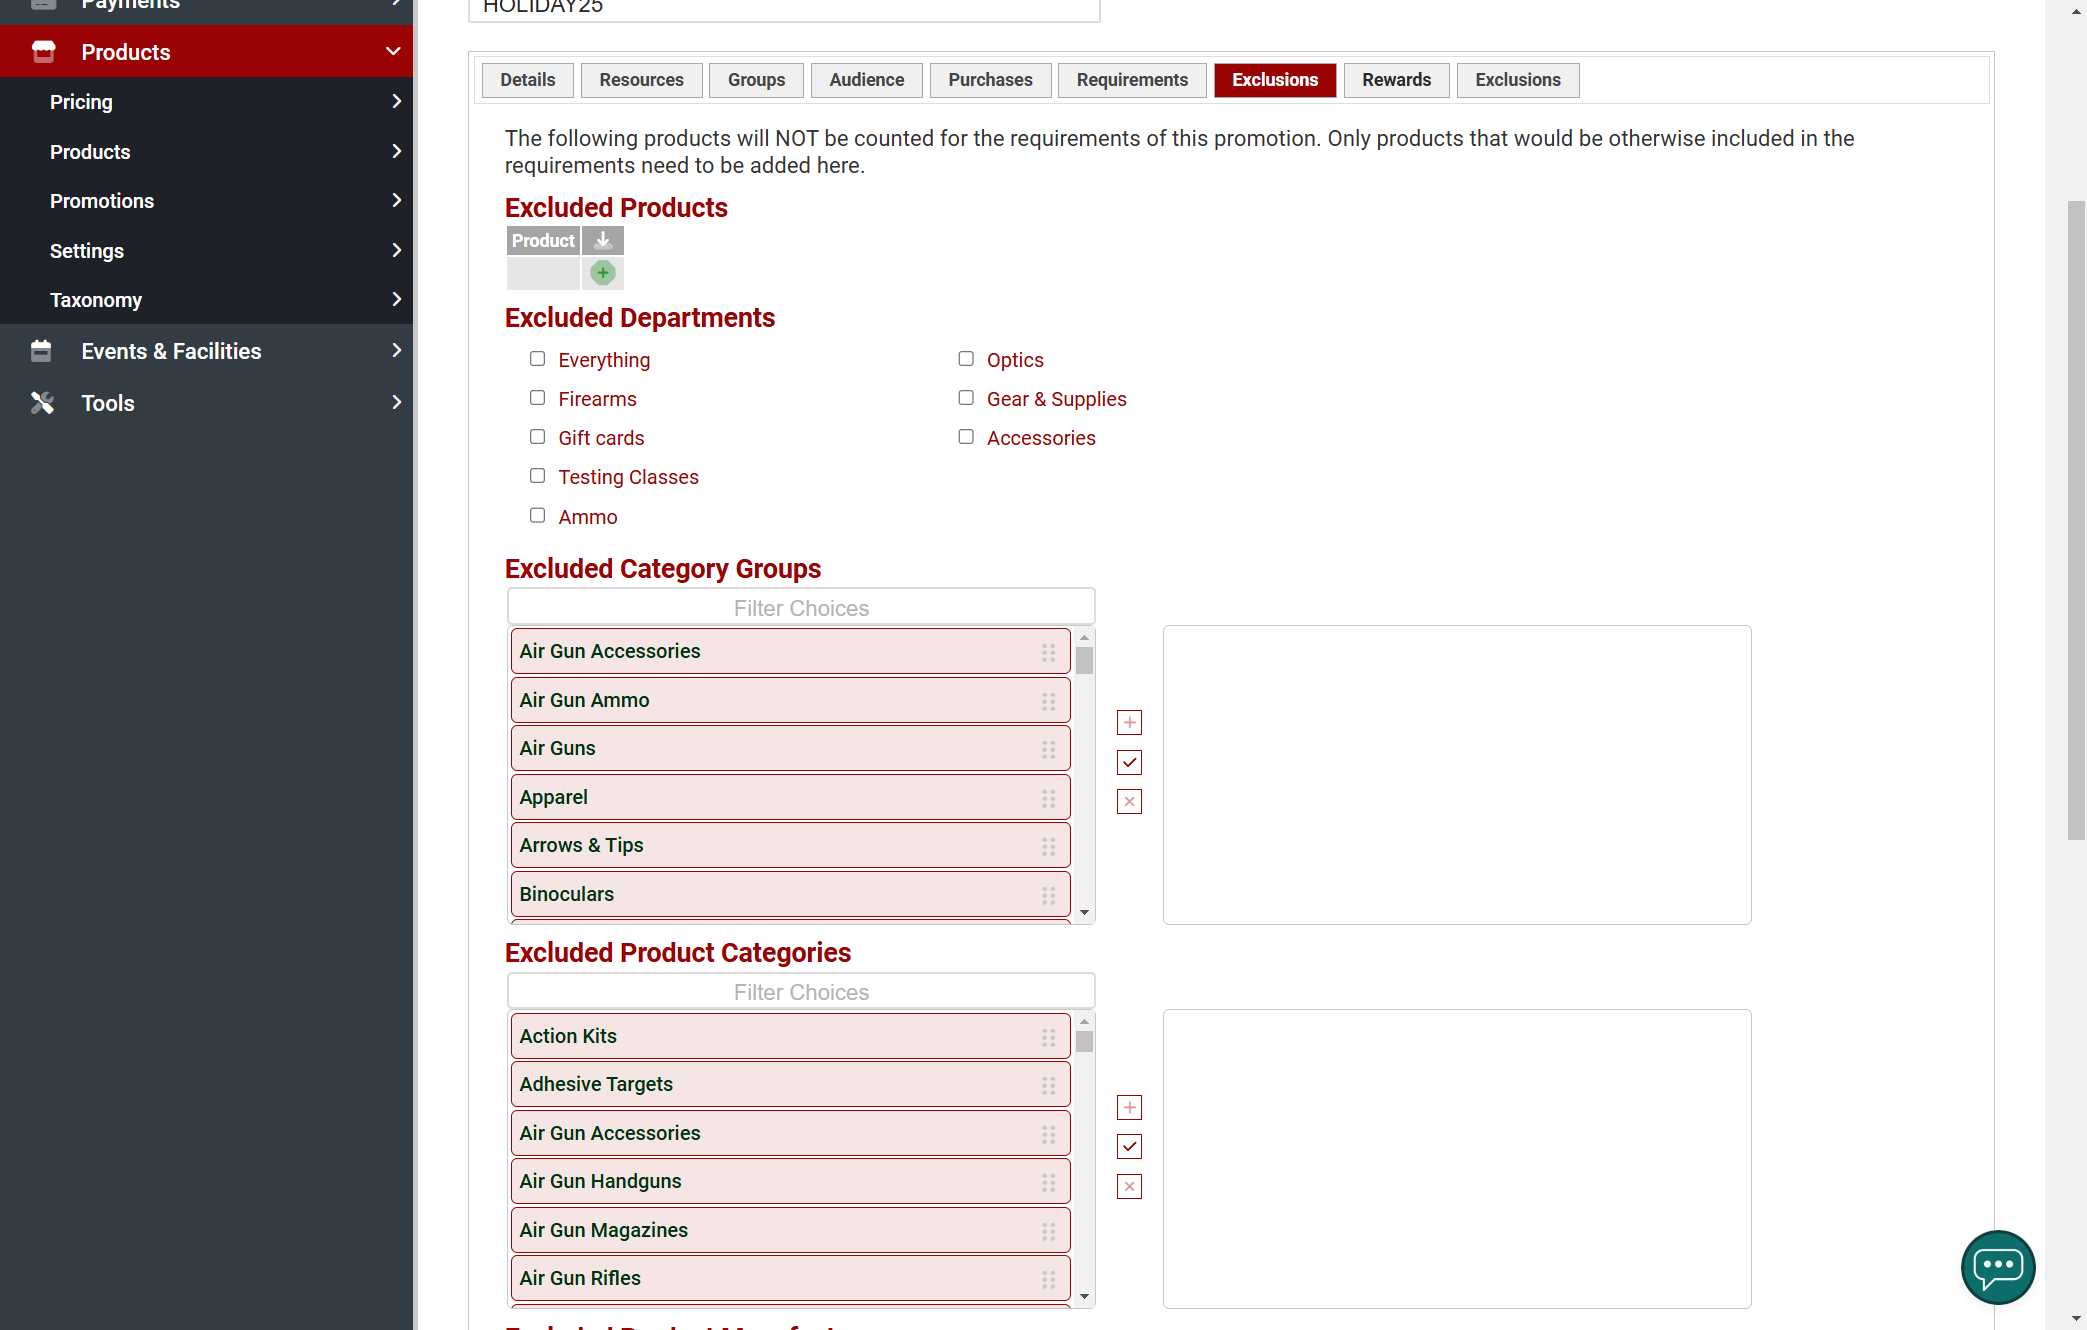
Task: Click the download icon beside the Product header
Action: point(603,241)
